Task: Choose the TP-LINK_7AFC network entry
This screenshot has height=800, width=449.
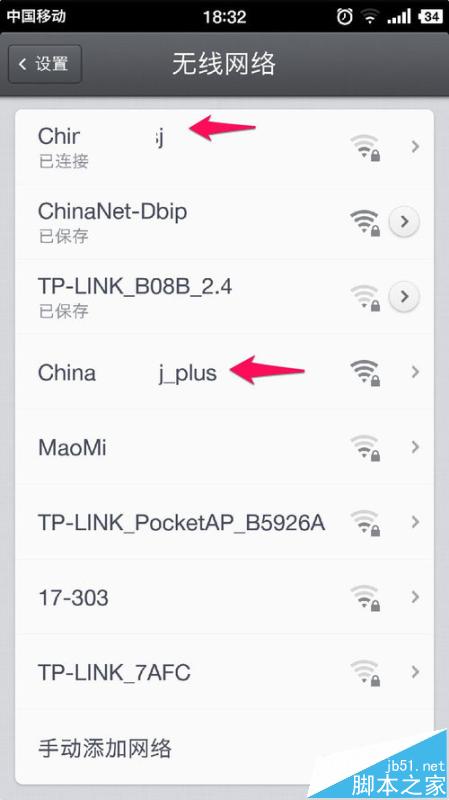Action: 224,672
